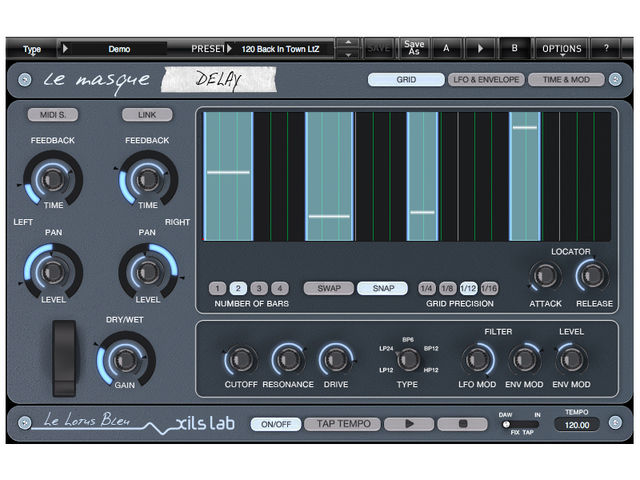Click the bottom-right screw icon beside Tempo
The width and height of the screenshot is (640, 480).
pyautogui.click(x=615, y=422)
